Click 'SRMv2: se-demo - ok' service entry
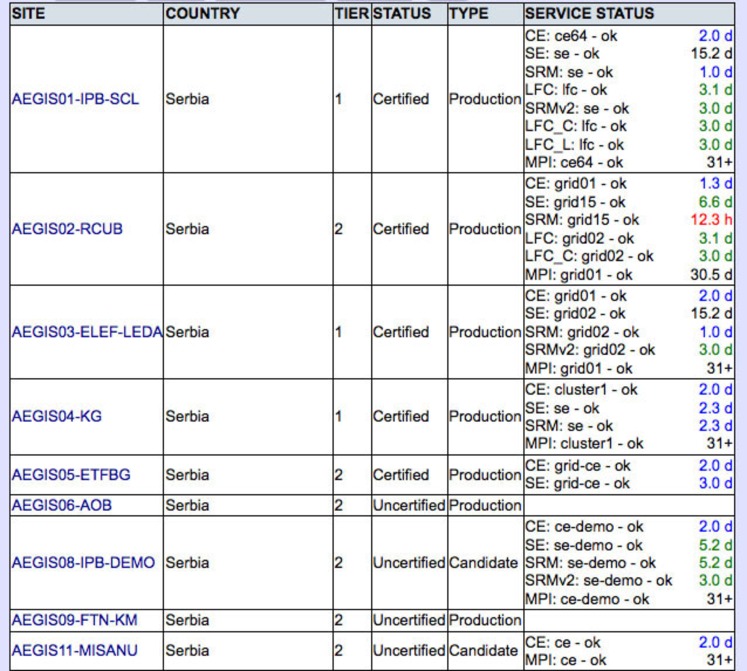This screenshot has width=747, height=671. click(598, 580)
